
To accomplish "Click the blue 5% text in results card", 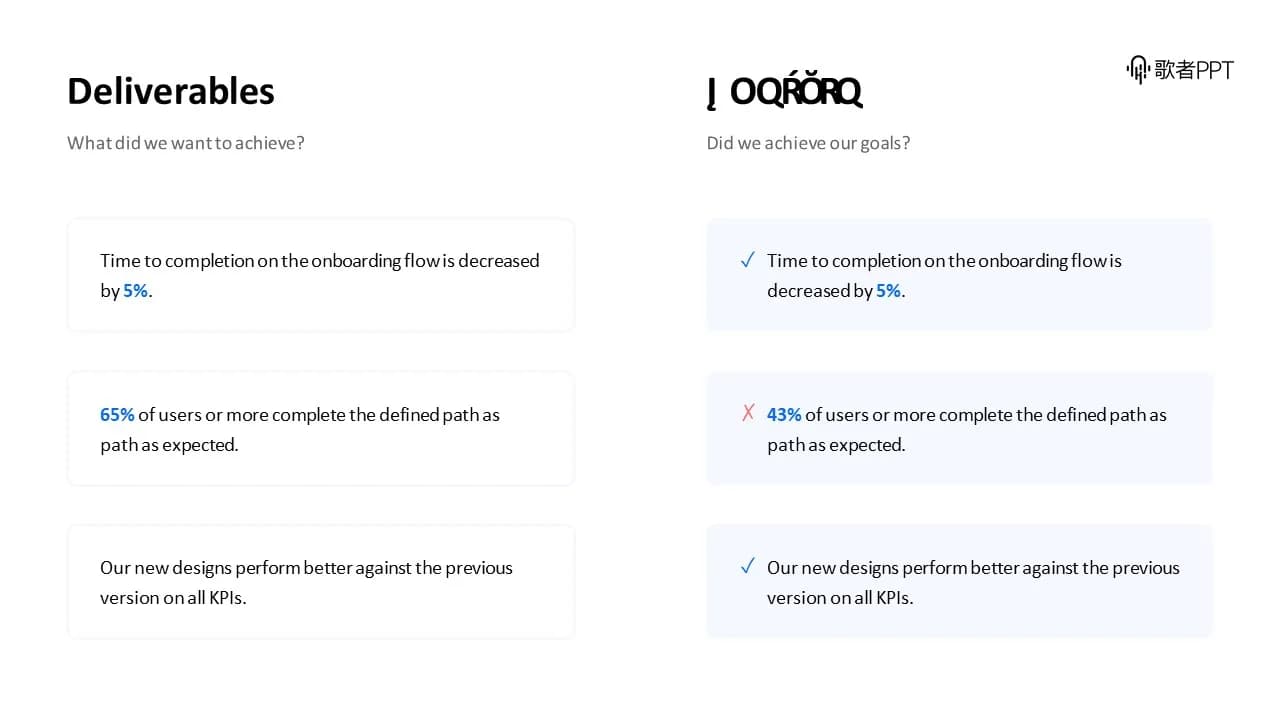I will (x=889, y=291).
